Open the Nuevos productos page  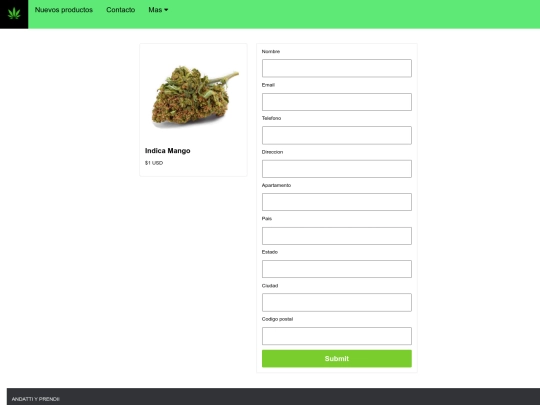pos(64,10)
